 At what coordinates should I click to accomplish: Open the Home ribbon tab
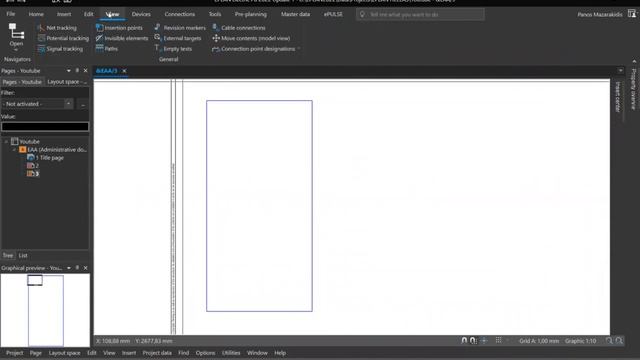click(36, 14)
